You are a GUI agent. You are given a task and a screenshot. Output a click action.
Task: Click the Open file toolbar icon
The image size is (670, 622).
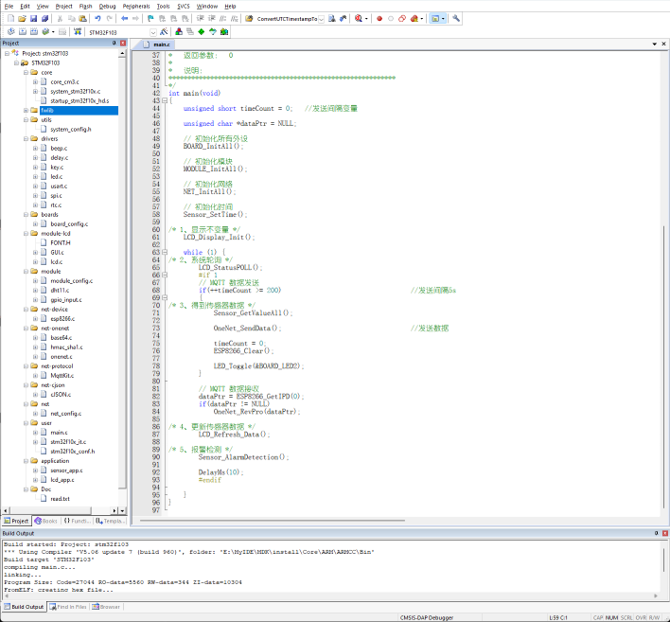[22, 18]
